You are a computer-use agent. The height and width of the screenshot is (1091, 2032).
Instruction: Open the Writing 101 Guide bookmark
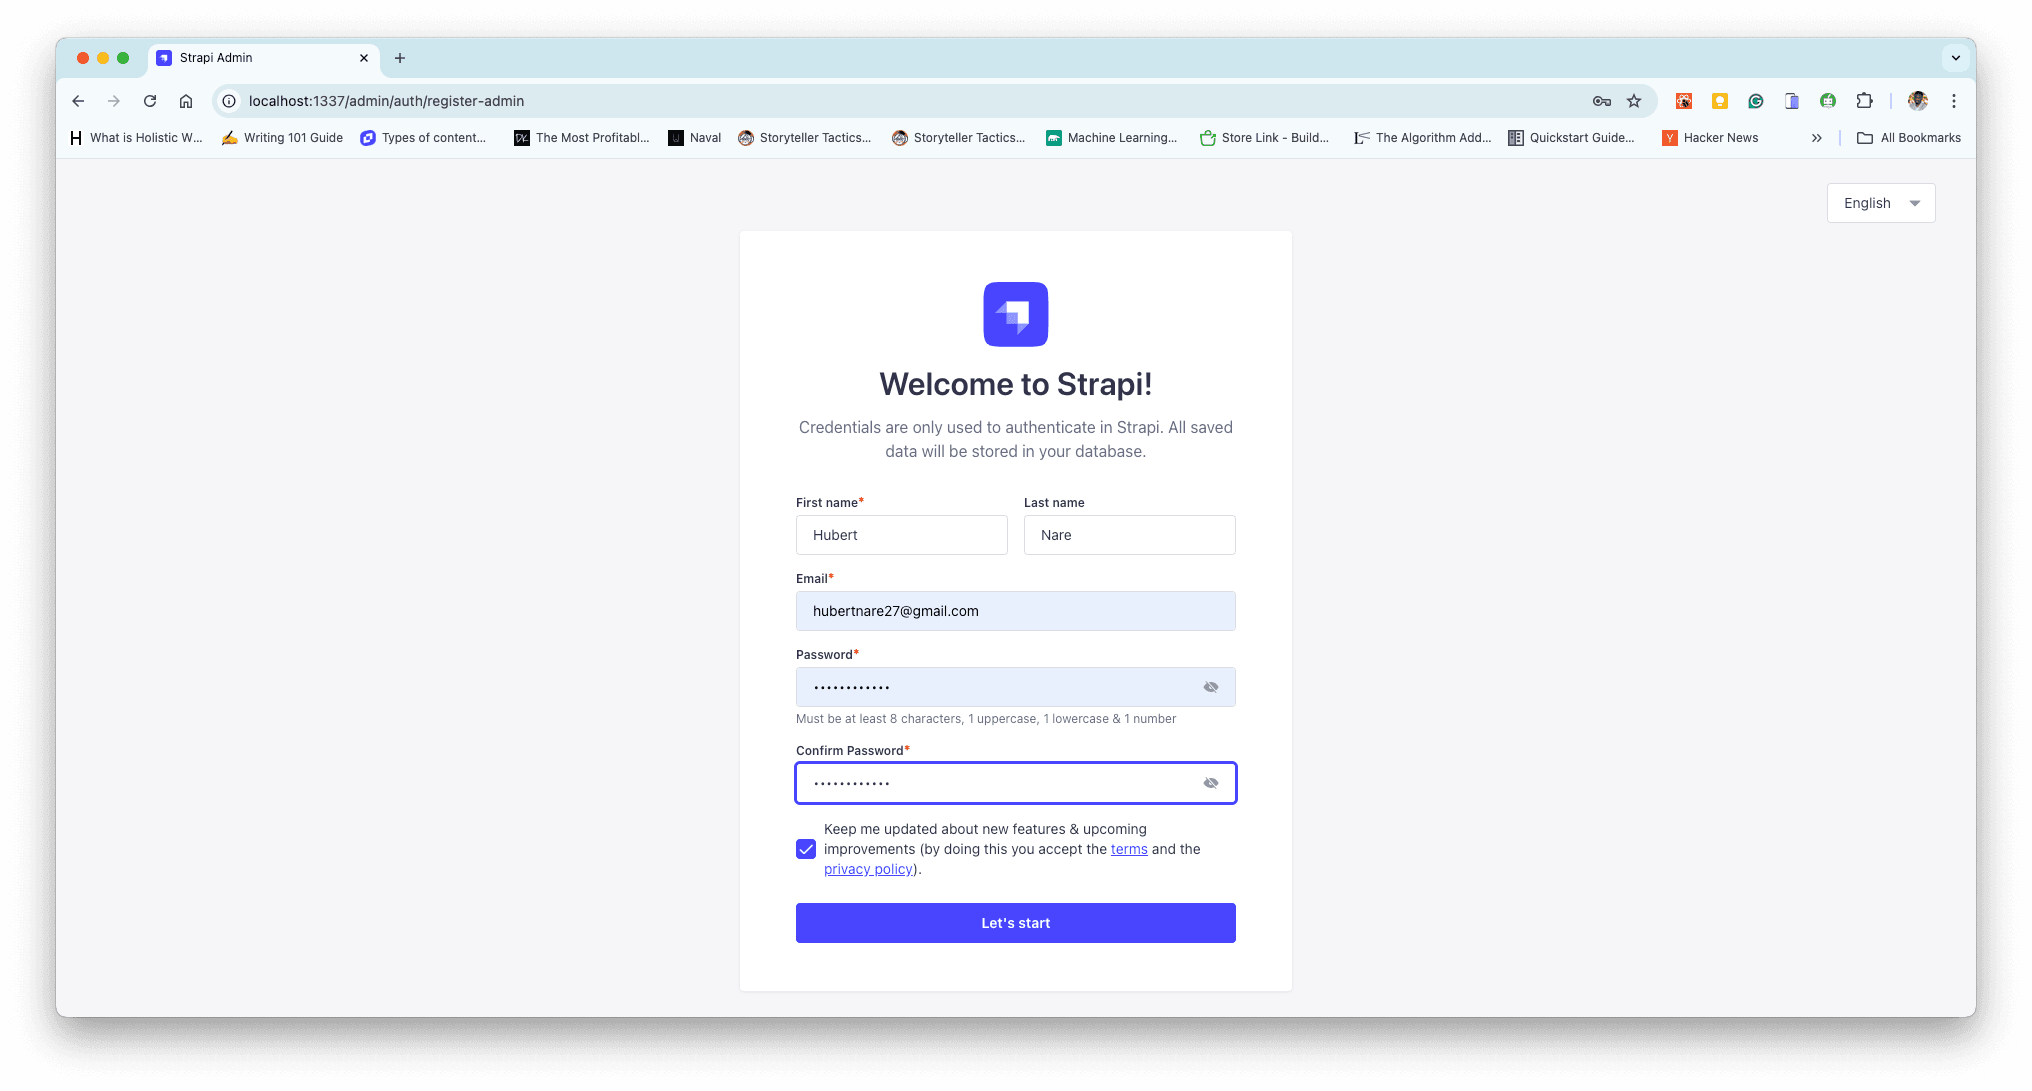(x=282, y=138)
